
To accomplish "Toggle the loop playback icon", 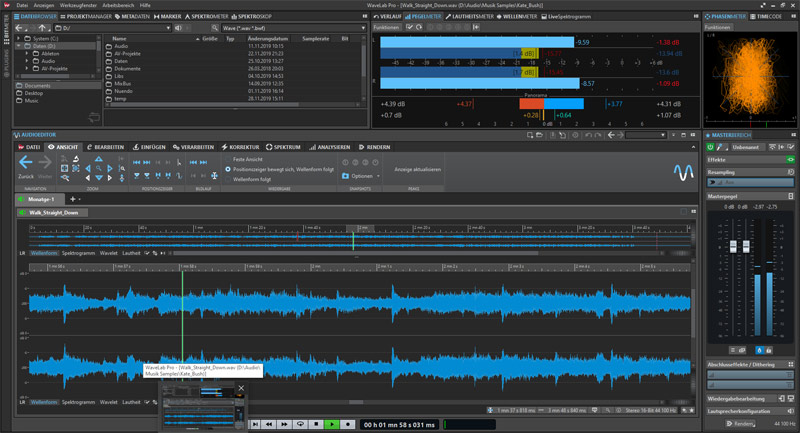I will [300, 424].
